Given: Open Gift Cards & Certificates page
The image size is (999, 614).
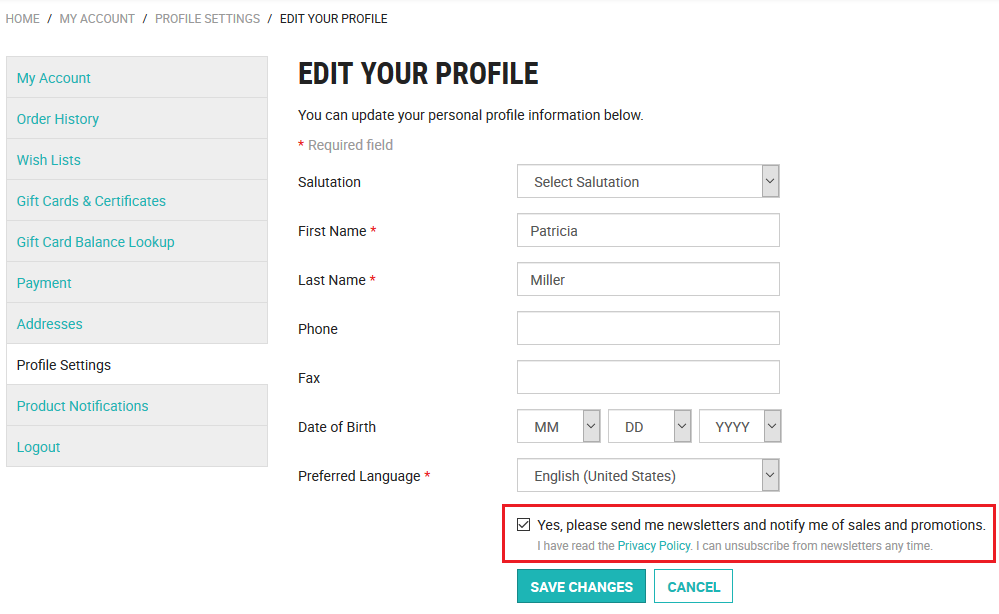Looking at the screenshot, I should [91, 200].
